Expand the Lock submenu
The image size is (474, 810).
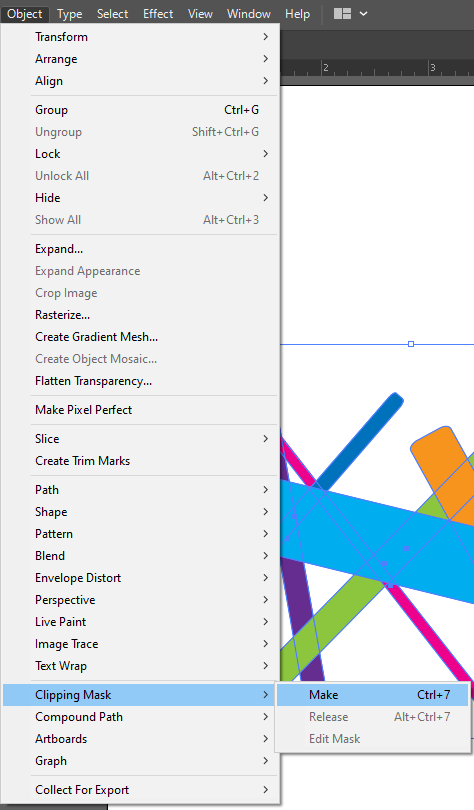[140, 153]
